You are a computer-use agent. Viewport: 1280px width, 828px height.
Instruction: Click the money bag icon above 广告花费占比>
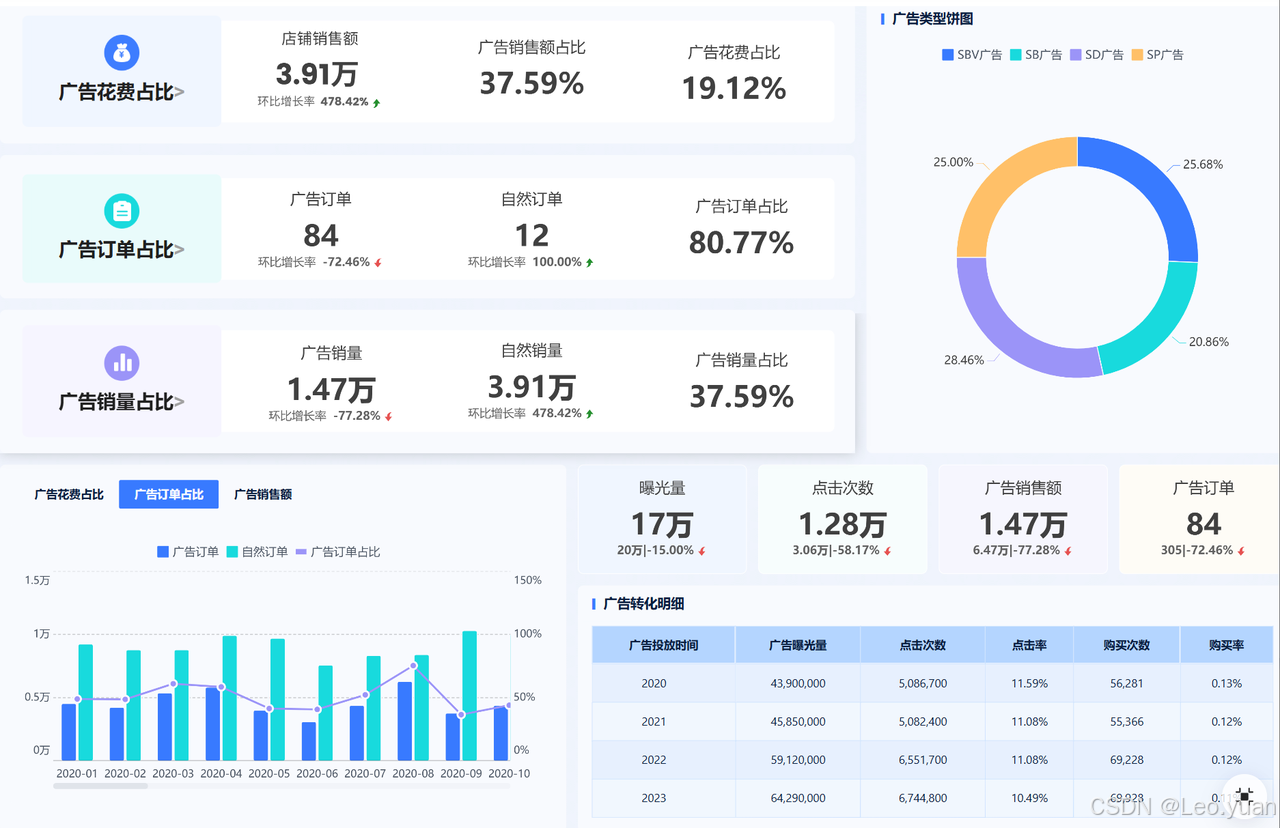click(122, 52)
